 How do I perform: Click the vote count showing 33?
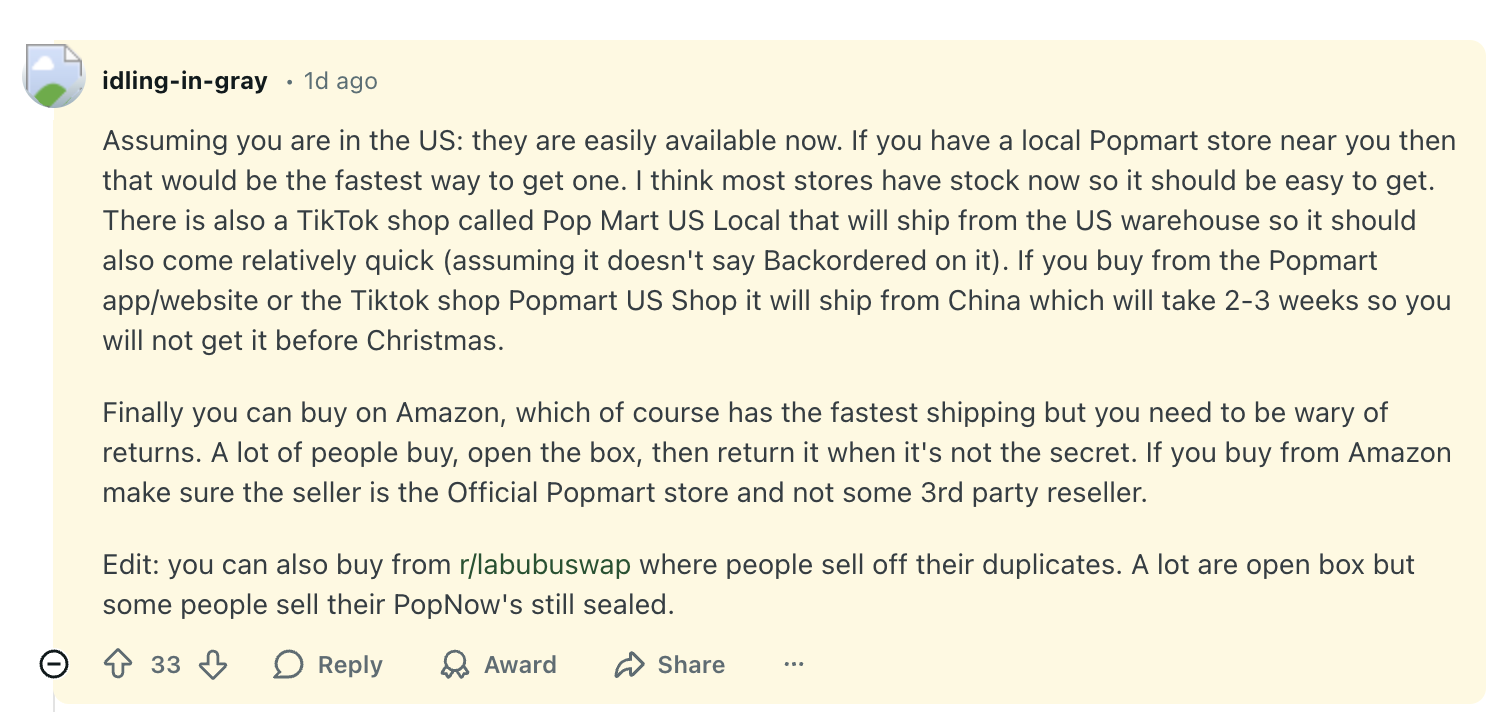(166, 665)
